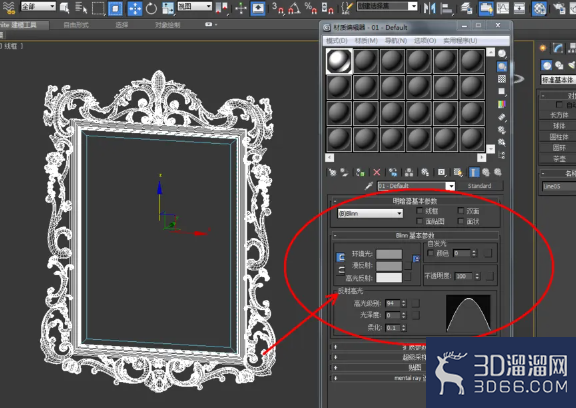Enable the 线框 wire checkbox

(420, 211)
